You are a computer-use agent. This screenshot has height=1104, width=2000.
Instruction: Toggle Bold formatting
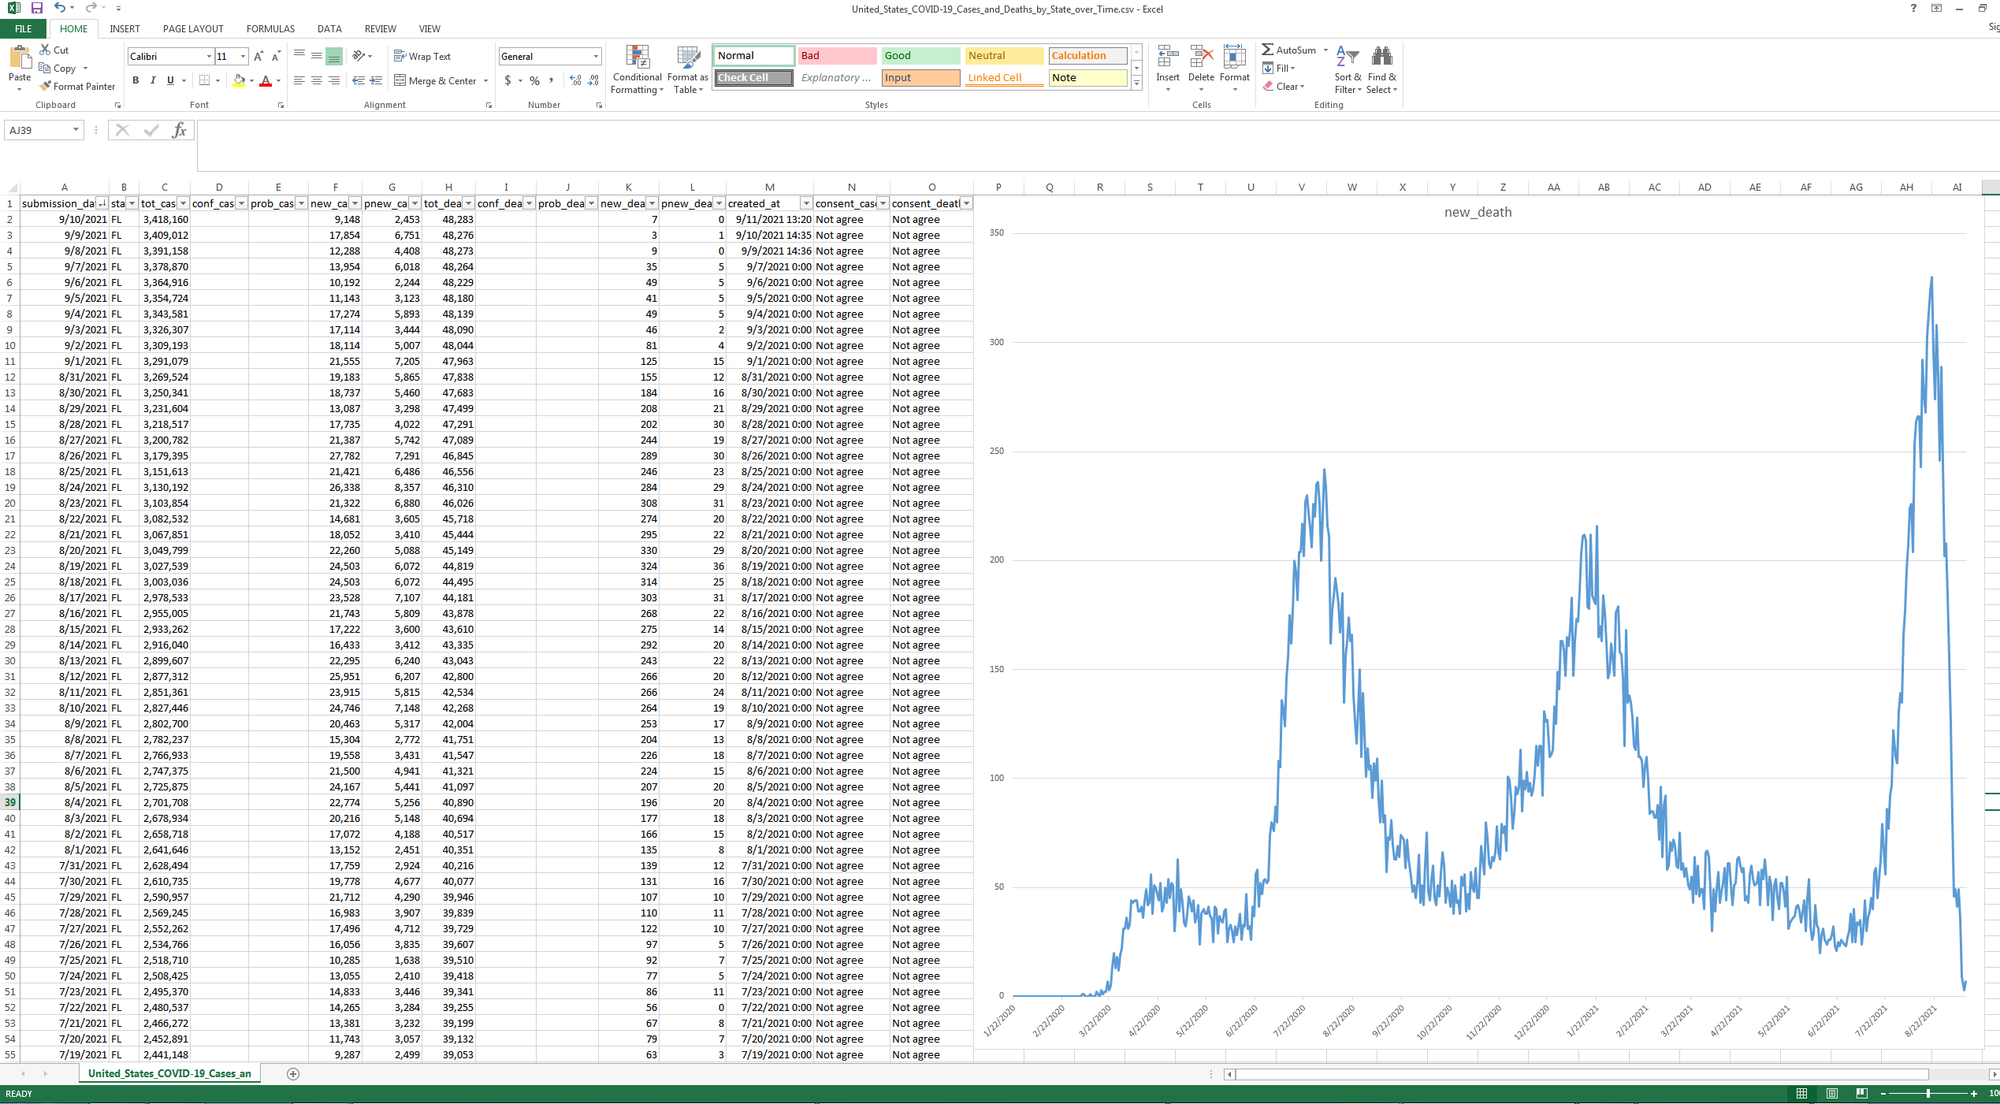[136, 81]
